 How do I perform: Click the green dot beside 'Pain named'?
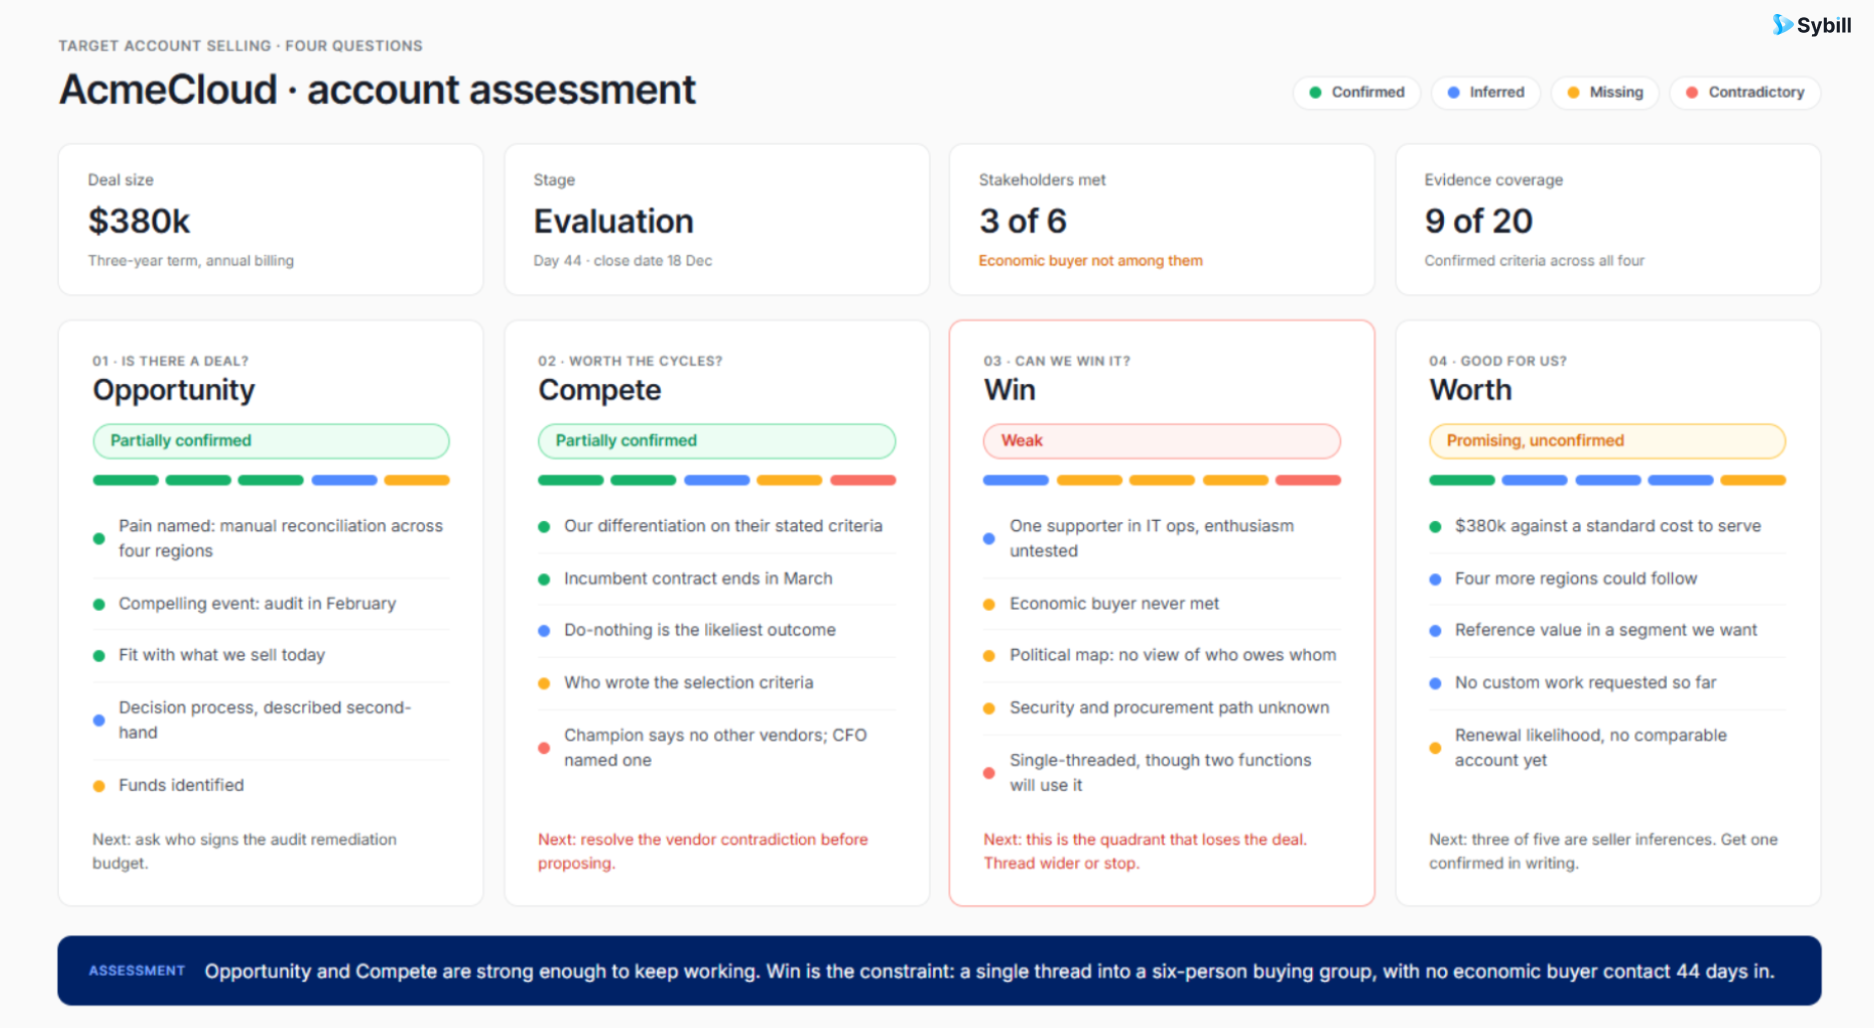(99, 539)
